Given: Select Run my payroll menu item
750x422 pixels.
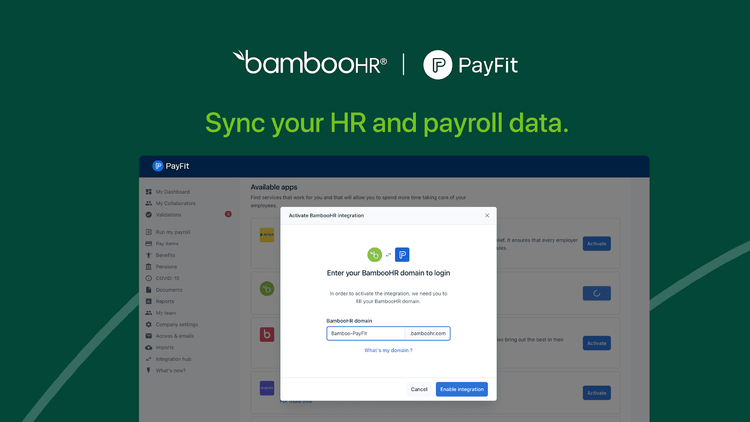Looking at the screenshot, I should 173,232.
